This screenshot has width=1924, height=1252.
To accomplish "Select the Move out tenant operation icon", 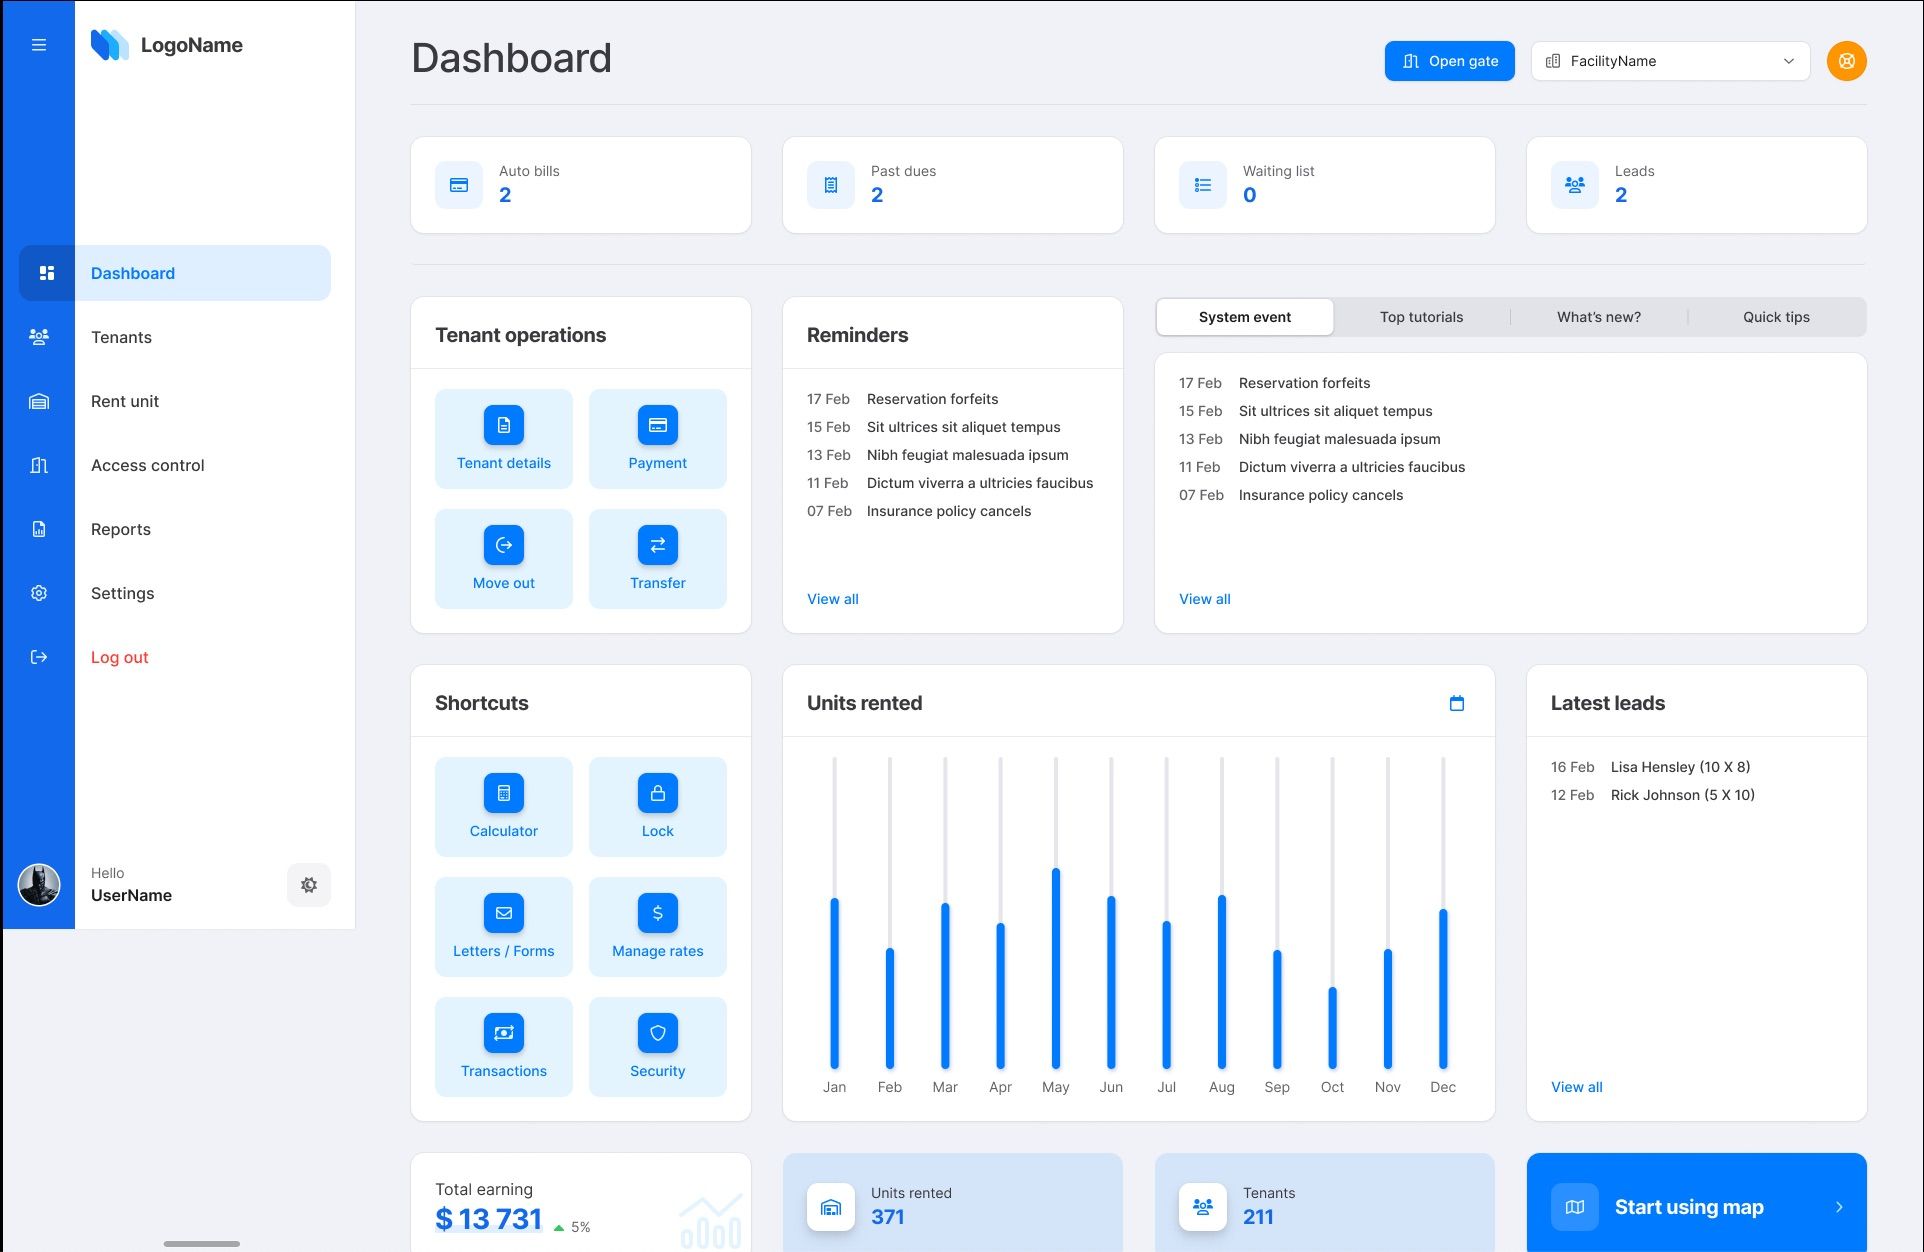I will click(x=503, y=545).
